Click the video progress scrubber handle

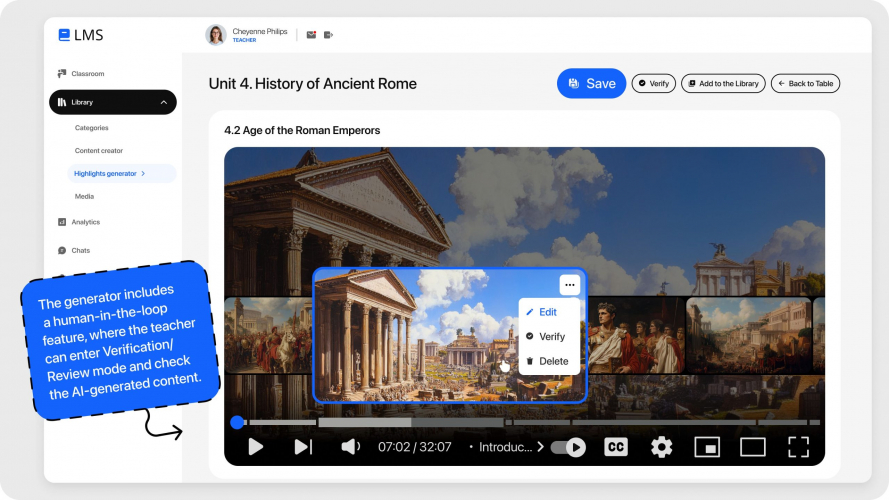click(x=237, y=423)
